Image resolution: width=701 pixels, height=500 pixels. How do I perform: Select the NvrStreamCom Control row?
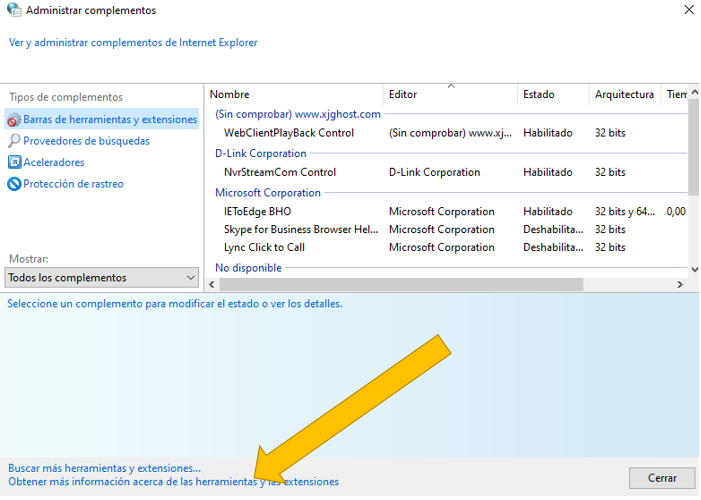447,173
